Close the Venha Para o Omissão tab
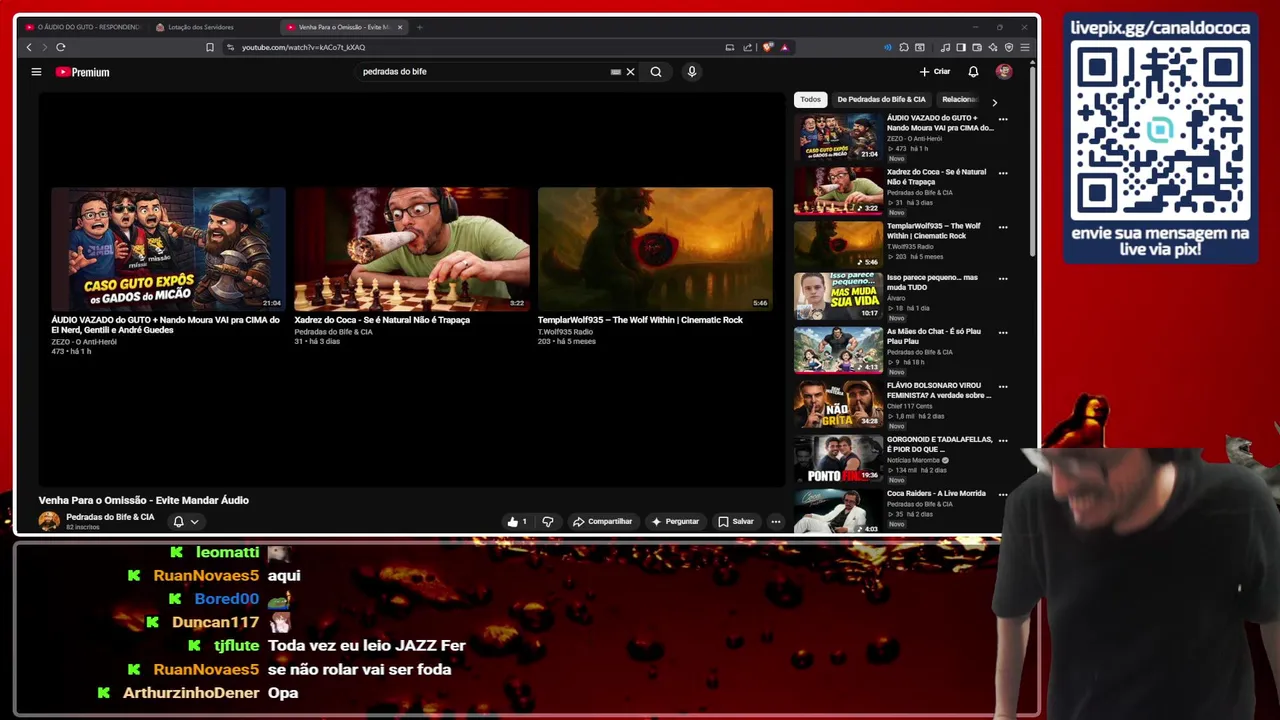The image size is (1280, 720). pyautogui.click(x=400, y=27)
